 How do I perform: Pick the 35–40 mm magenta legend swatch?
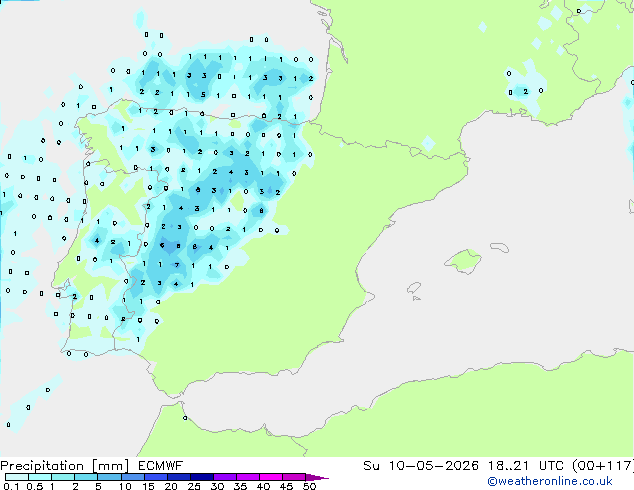247,477
